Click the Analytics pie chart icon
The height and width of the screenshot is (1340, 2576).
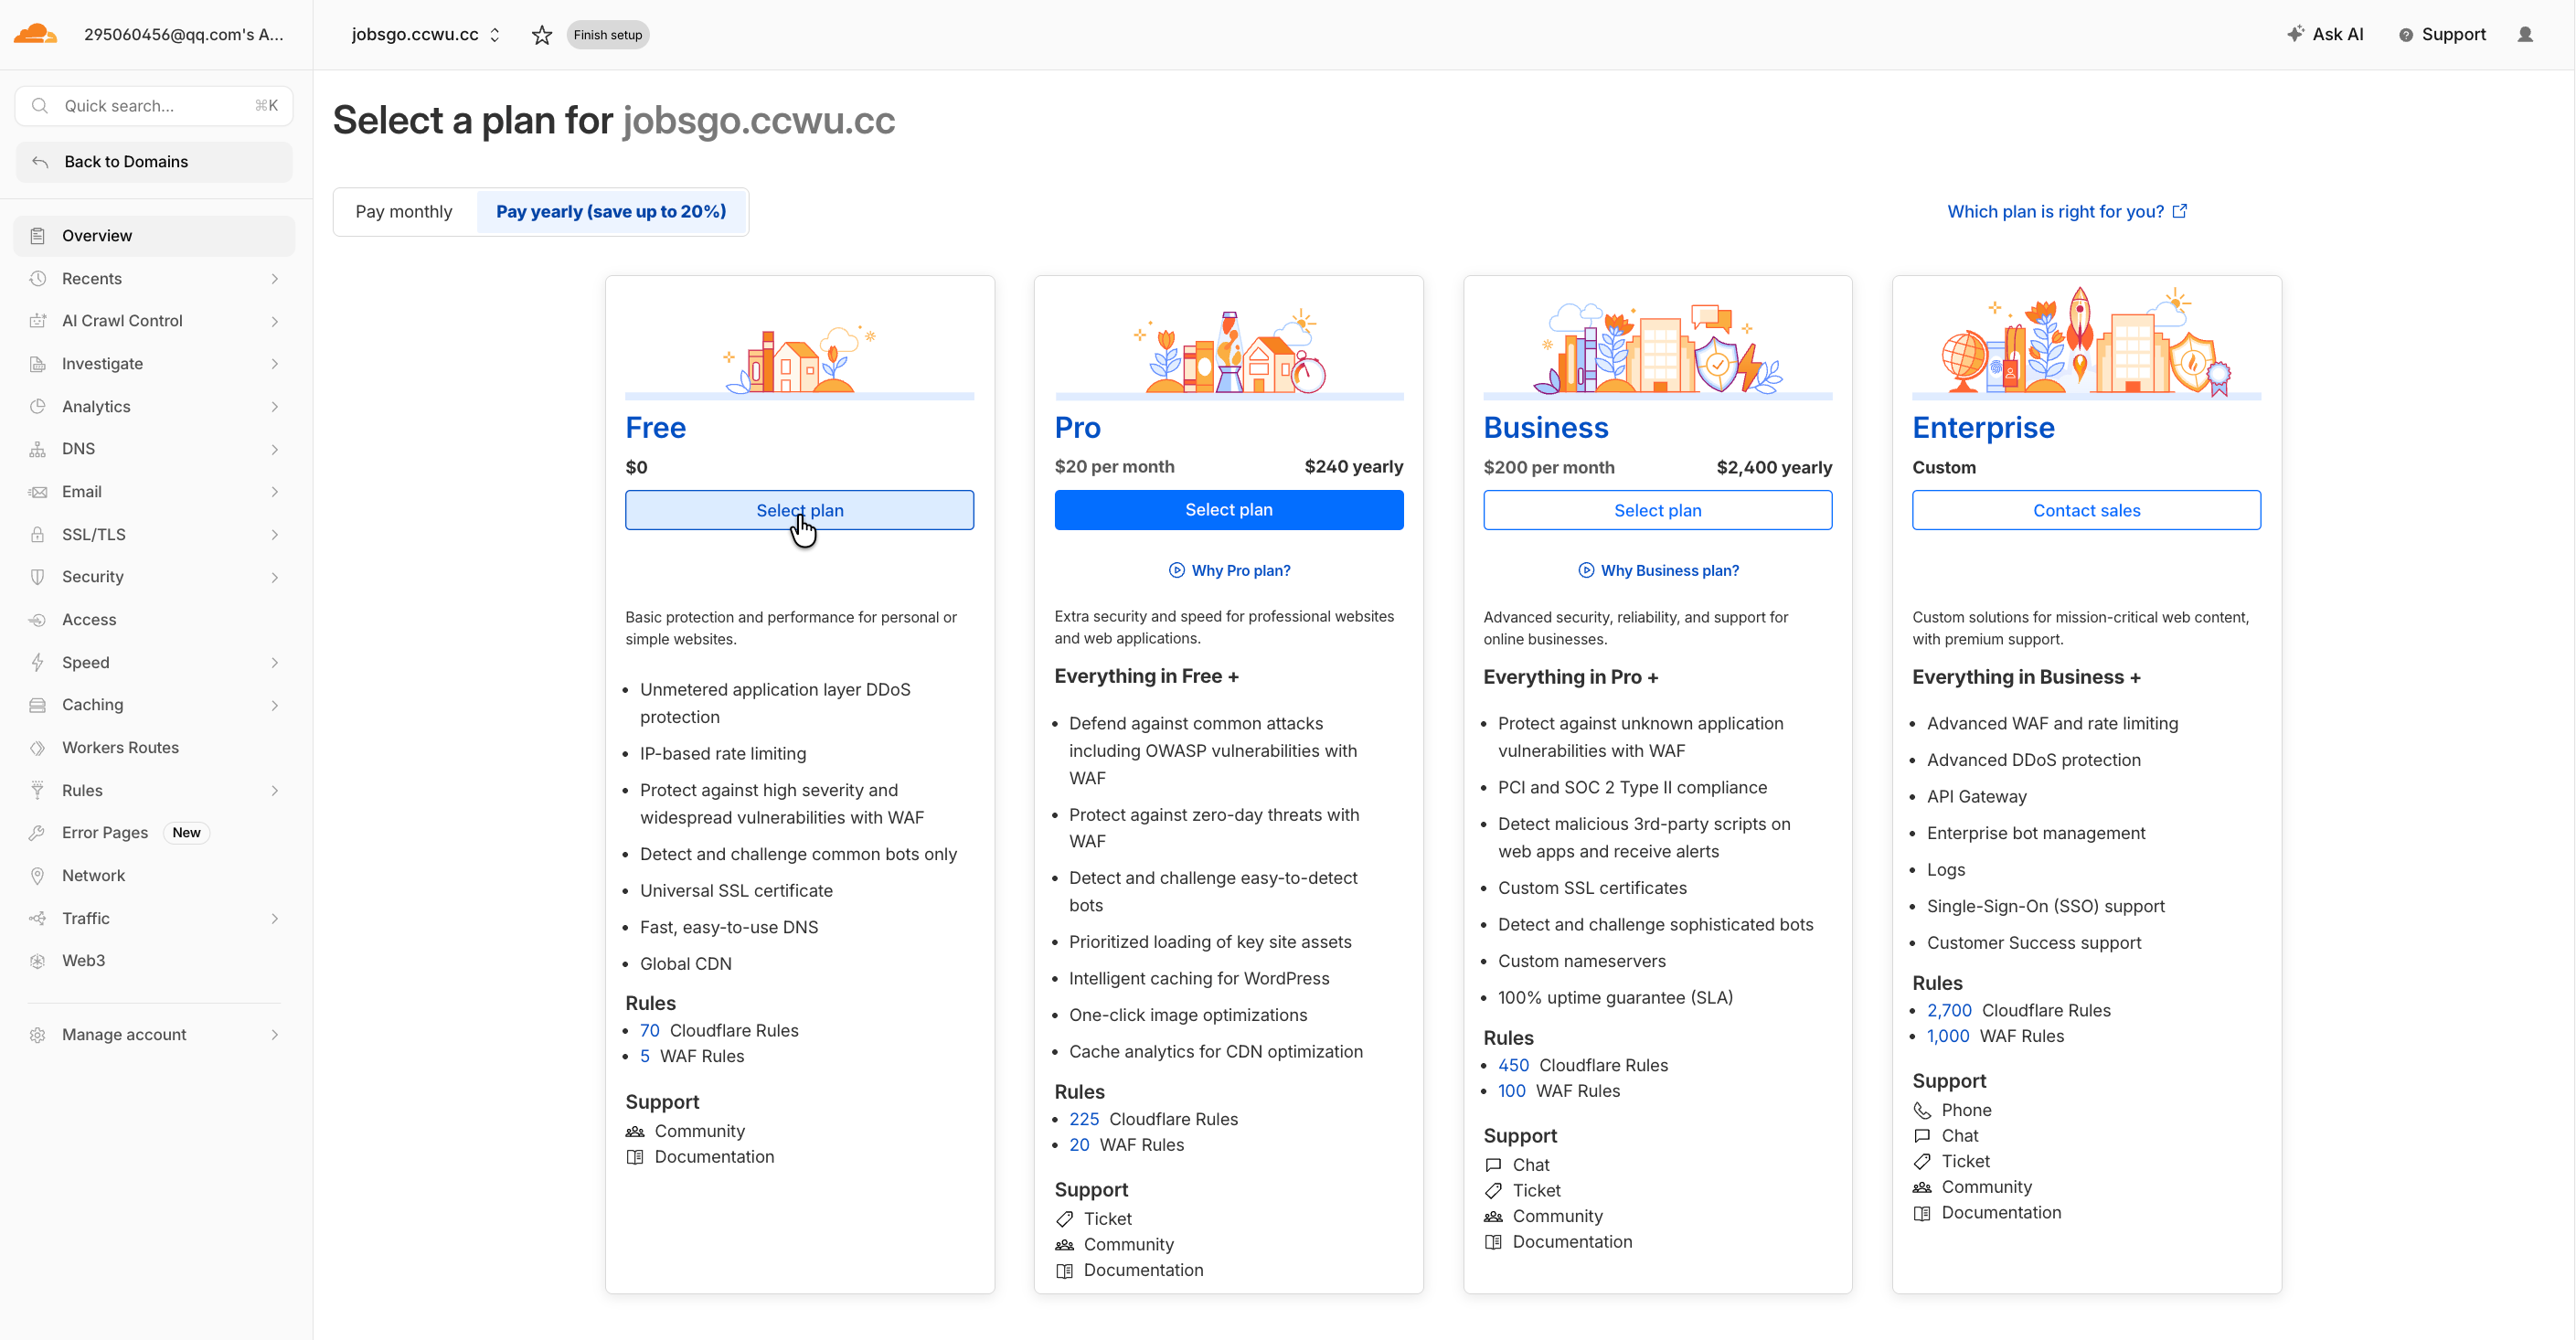coord(38,407)
